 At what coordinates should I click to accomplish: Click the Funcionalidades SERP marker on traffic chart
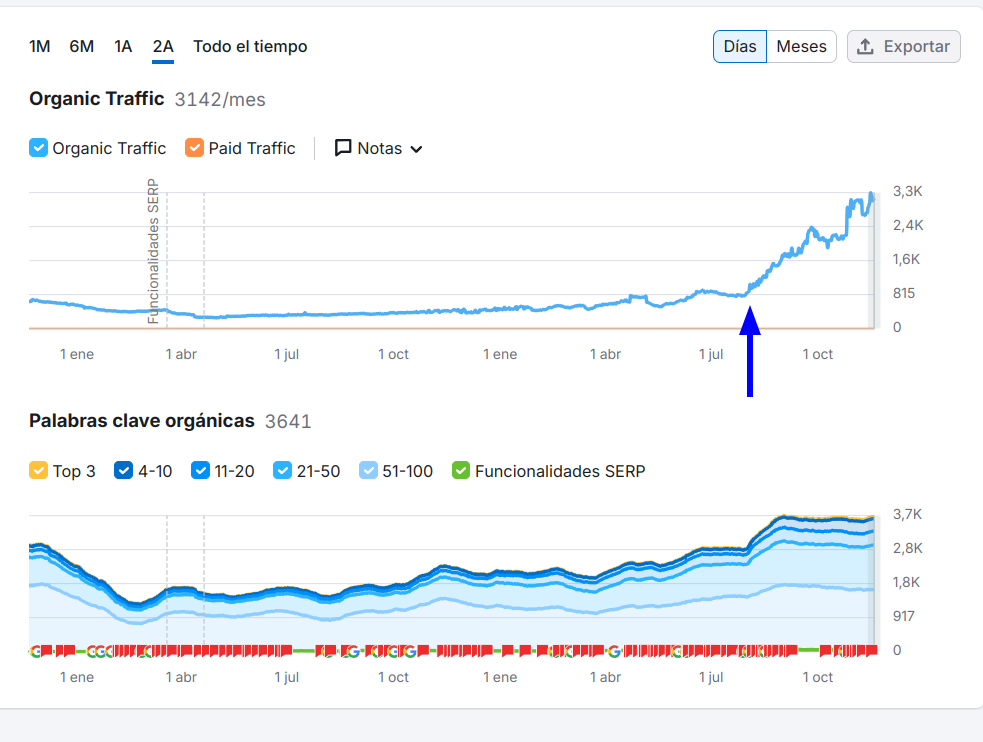point(153,252)
